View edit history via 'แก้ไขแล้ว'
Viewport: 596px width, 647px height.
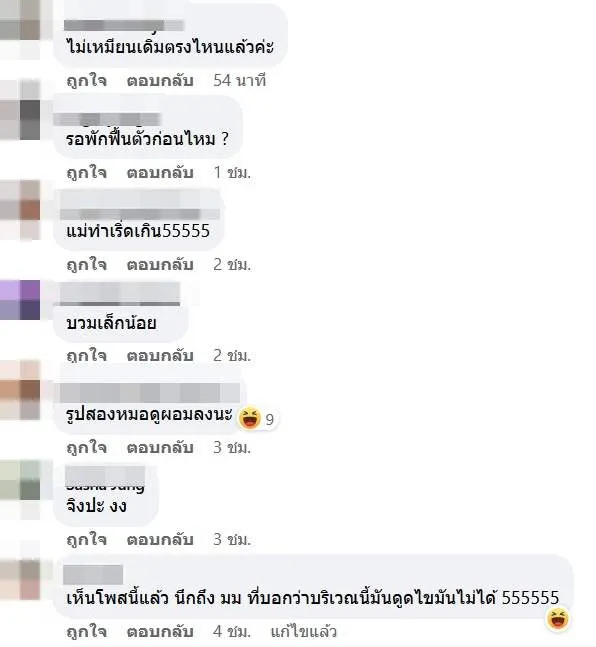(304, 631)
